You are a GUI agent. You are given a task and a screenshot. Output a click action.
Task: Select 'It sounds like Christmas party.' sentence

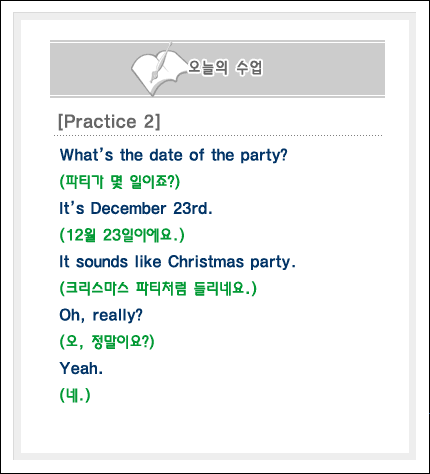(x=177, y=262)
